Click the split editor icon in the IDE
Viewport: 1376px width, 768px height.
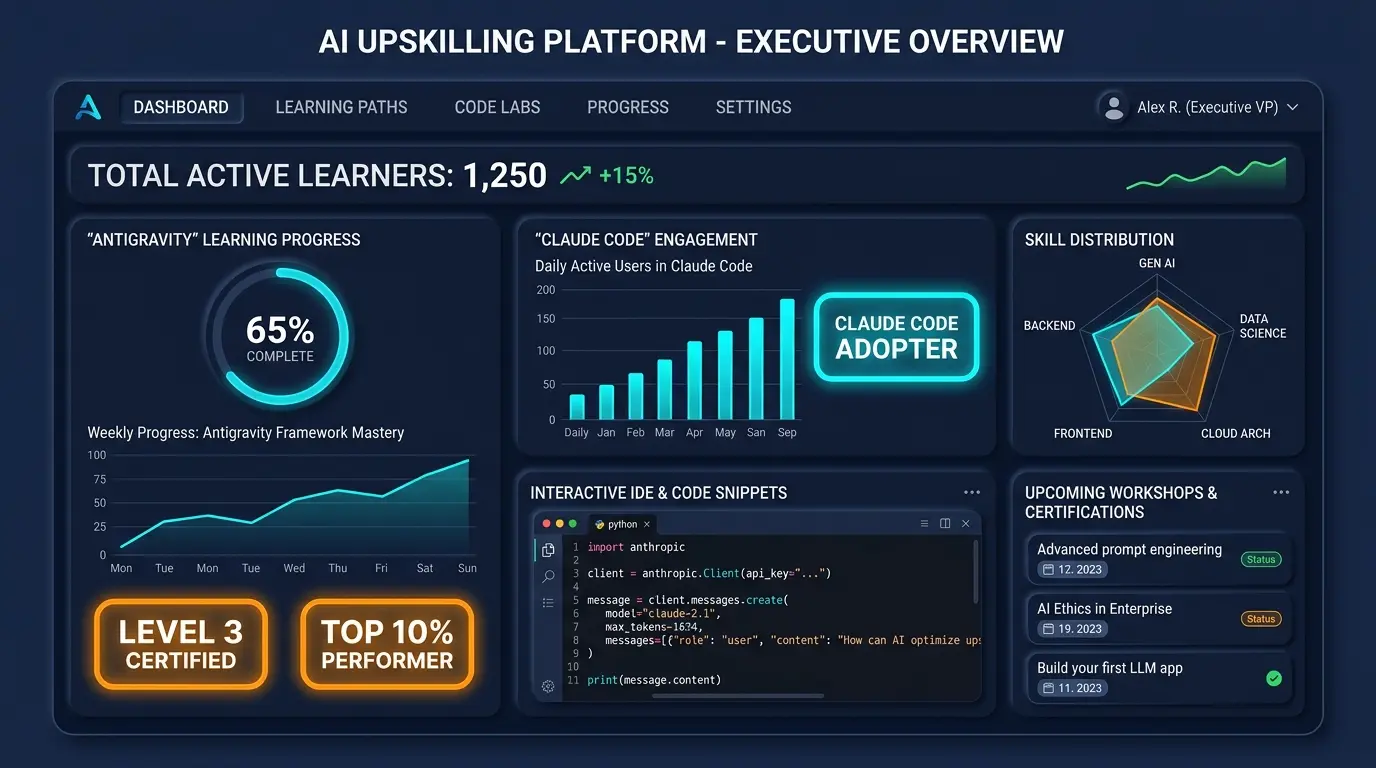(945, 523)
